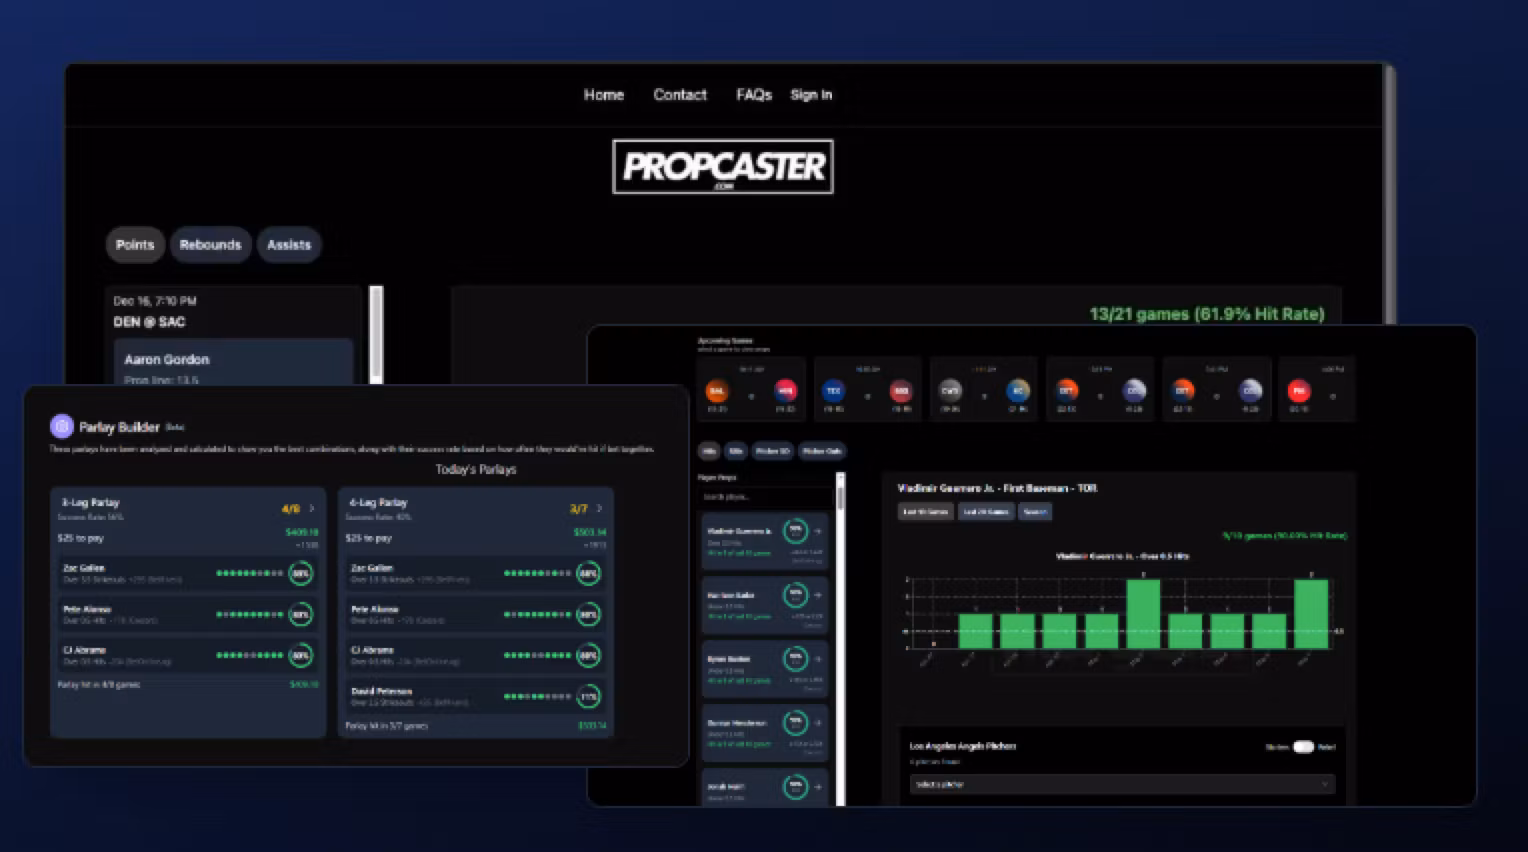Image resolution: width=1528 pixels, height=852 pixels.
Task: Switch to the Rebounds tab
Action: [210, 245]
